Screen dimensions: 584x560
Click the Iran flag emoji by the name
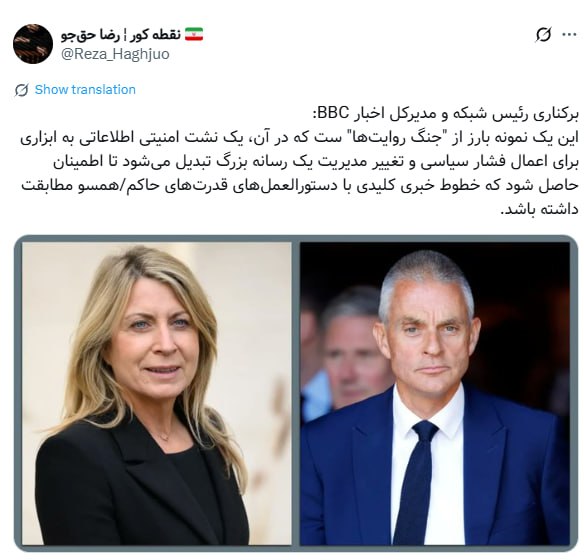point(194,34)
